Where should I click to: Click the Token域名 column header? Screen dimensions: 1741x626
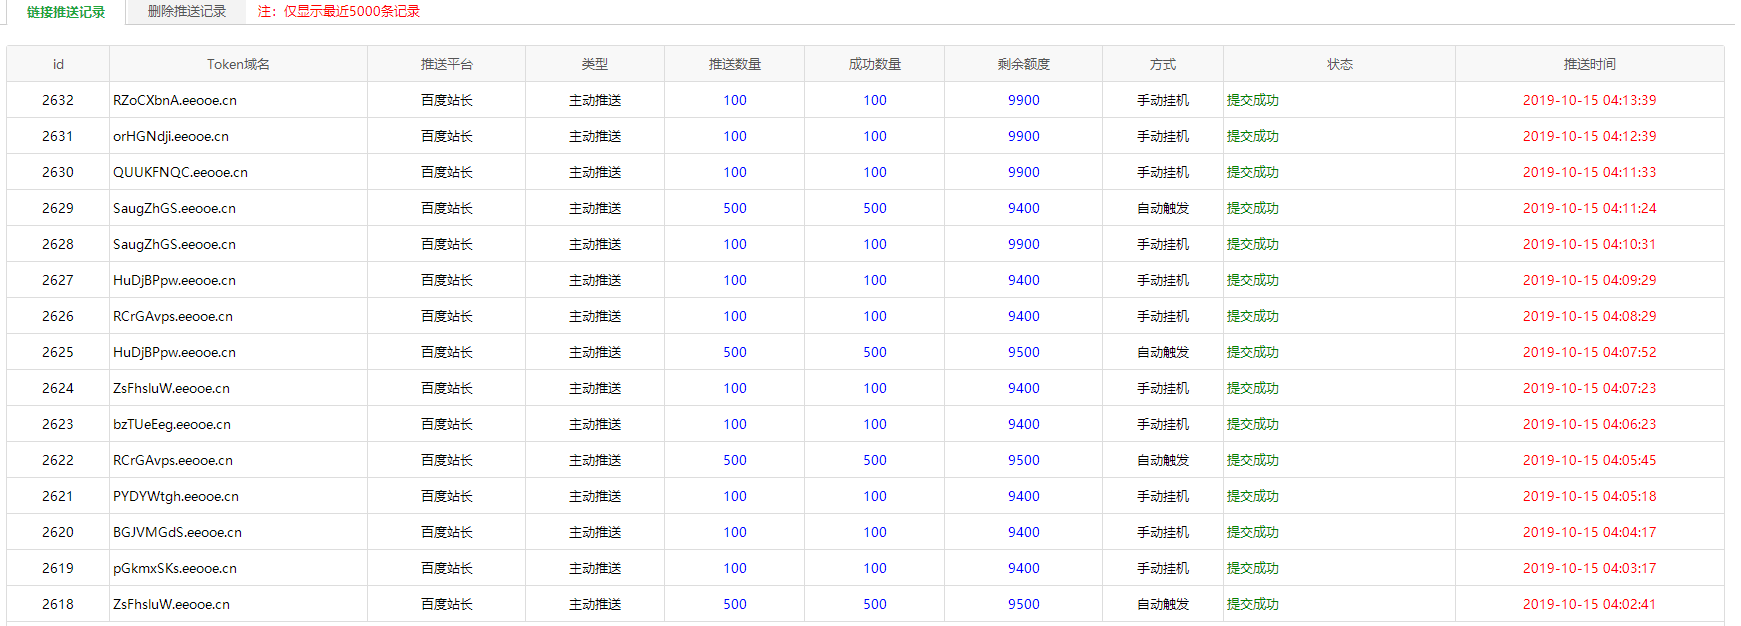pos(238,64)
